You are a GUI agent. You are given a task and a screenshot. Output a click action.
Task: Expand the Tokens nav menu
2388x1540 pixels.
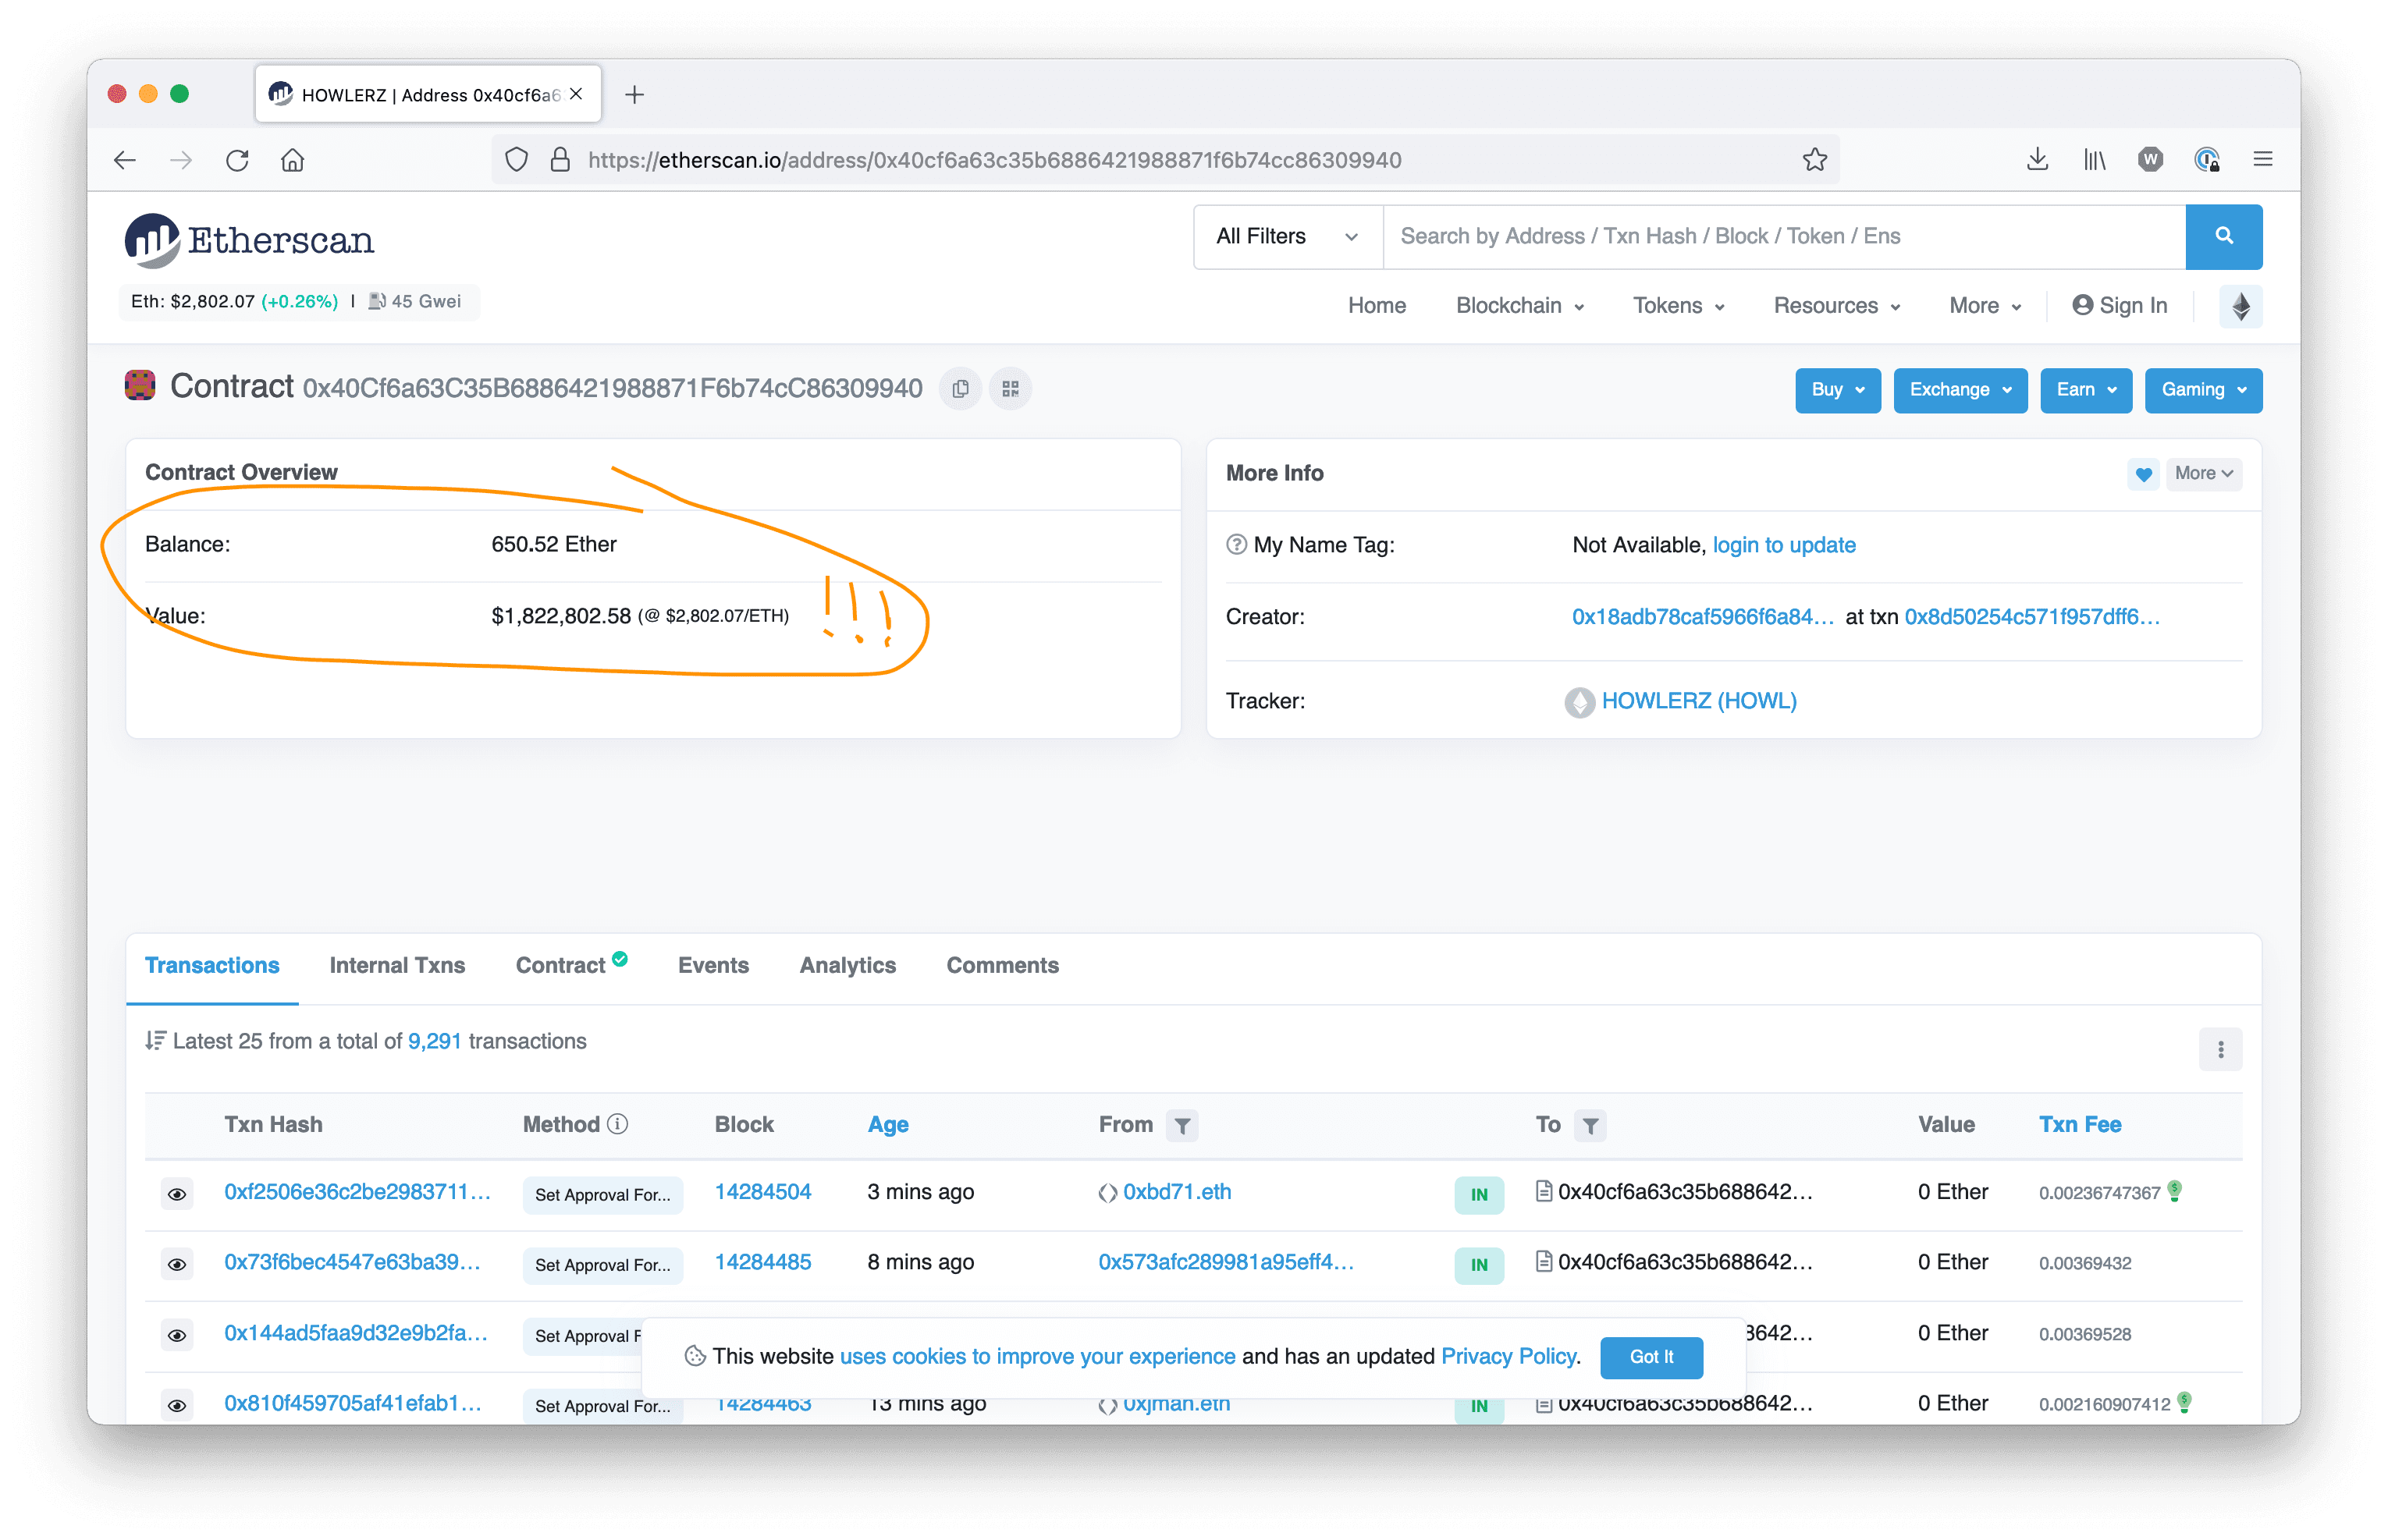pos(1678,306)
